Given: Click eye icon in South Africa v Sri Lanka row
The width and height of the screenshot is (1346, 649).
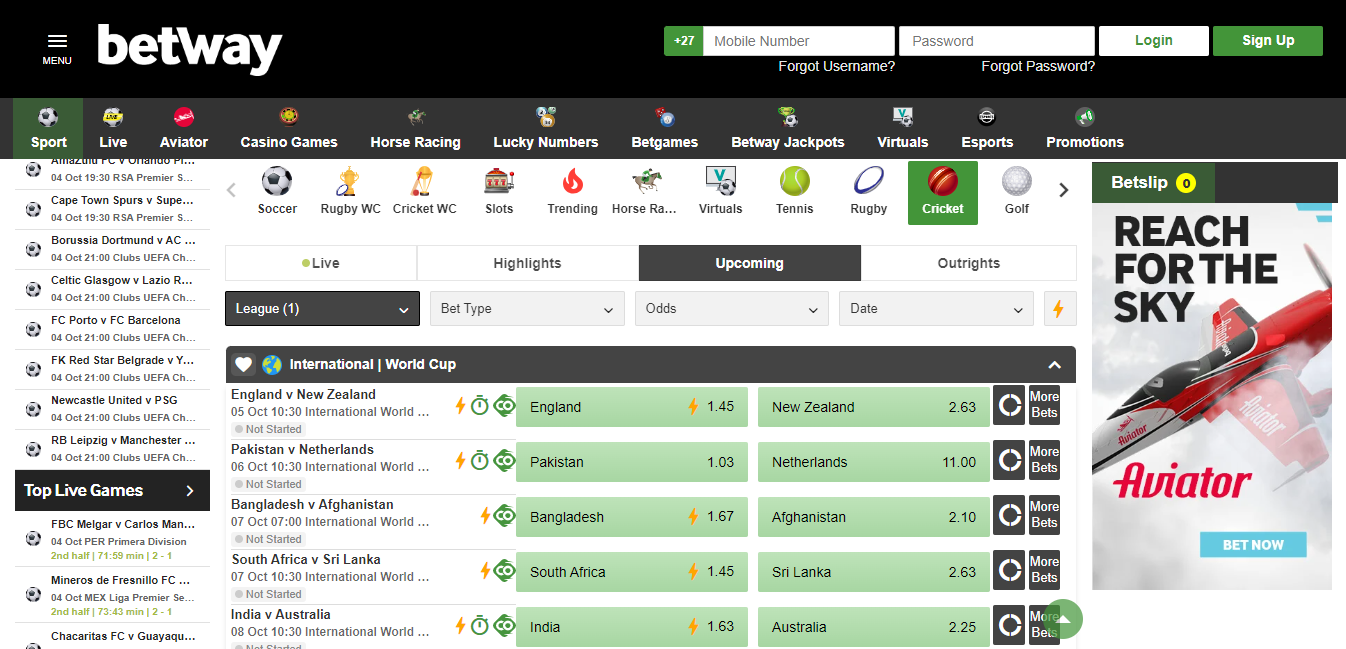Looking at the screenshot, I should click(504, 570).
